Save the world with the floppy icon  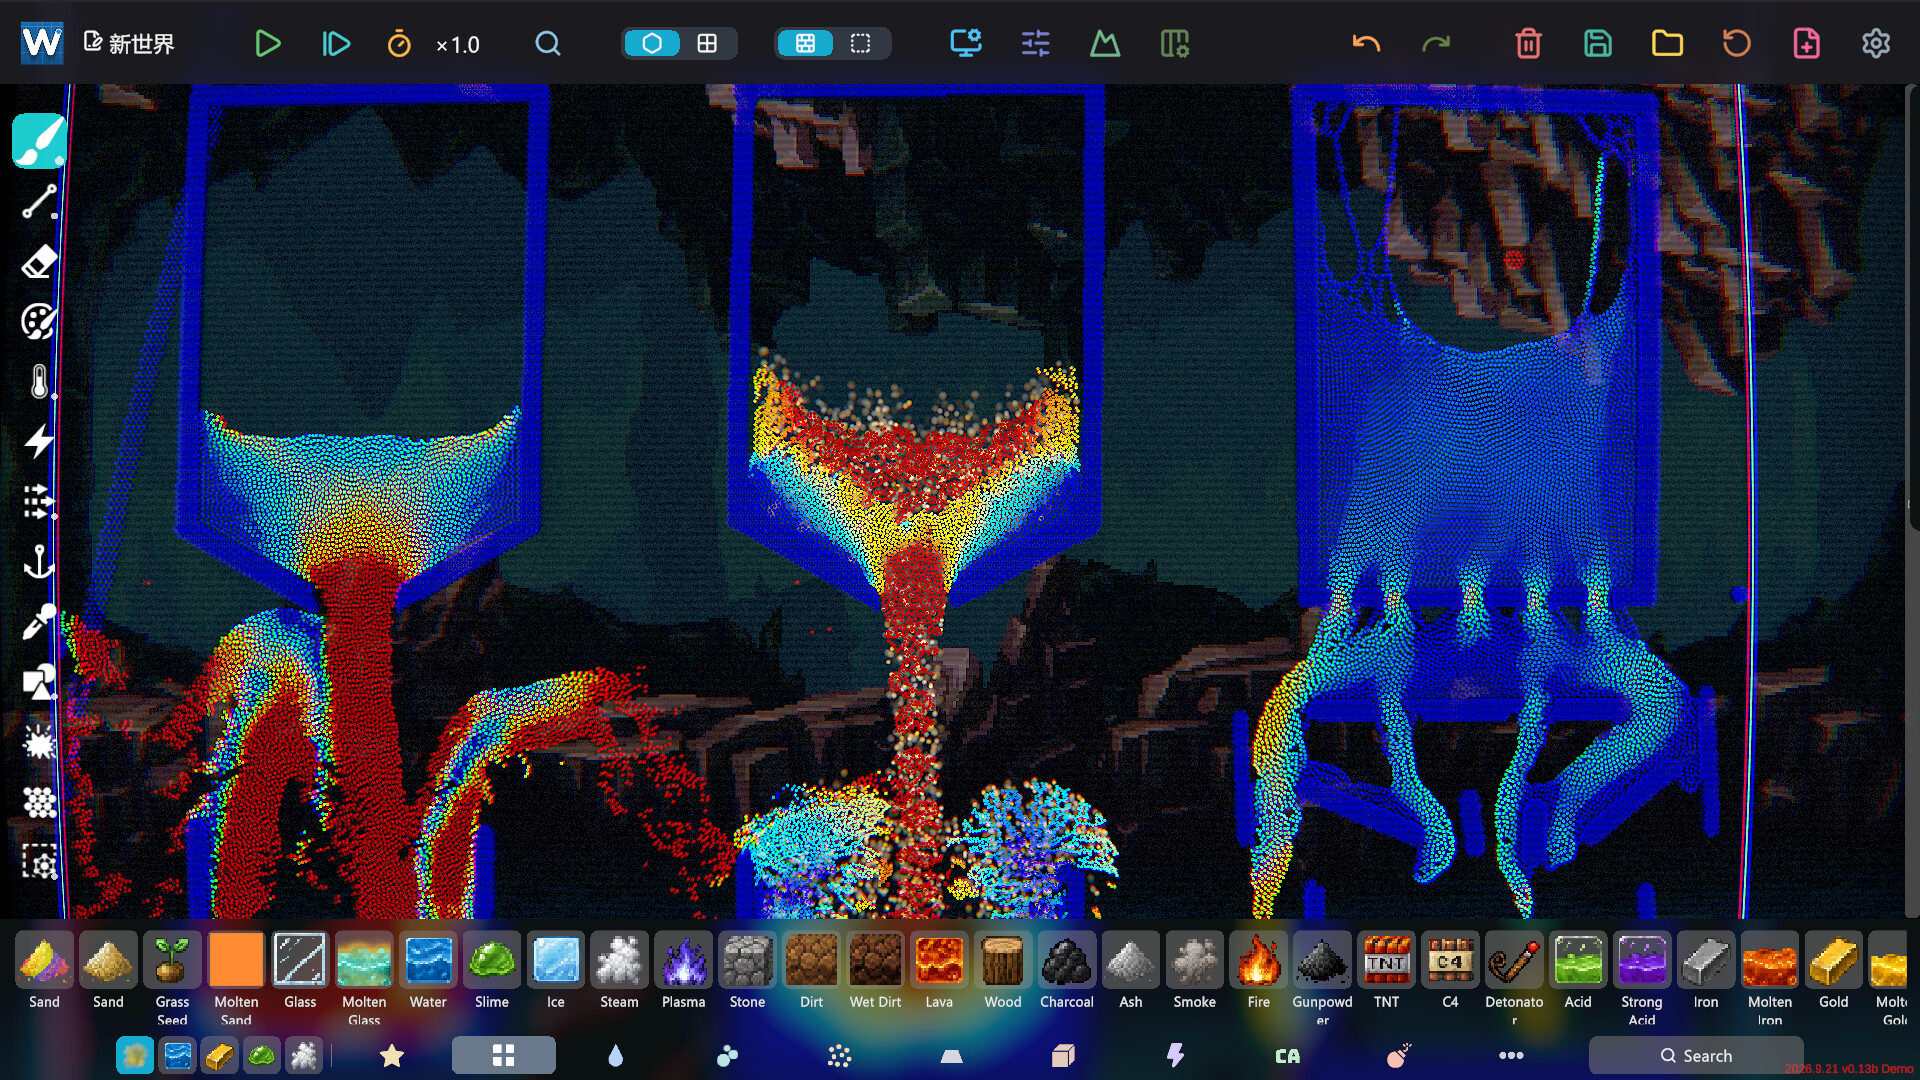click(x=1598, y=44)
